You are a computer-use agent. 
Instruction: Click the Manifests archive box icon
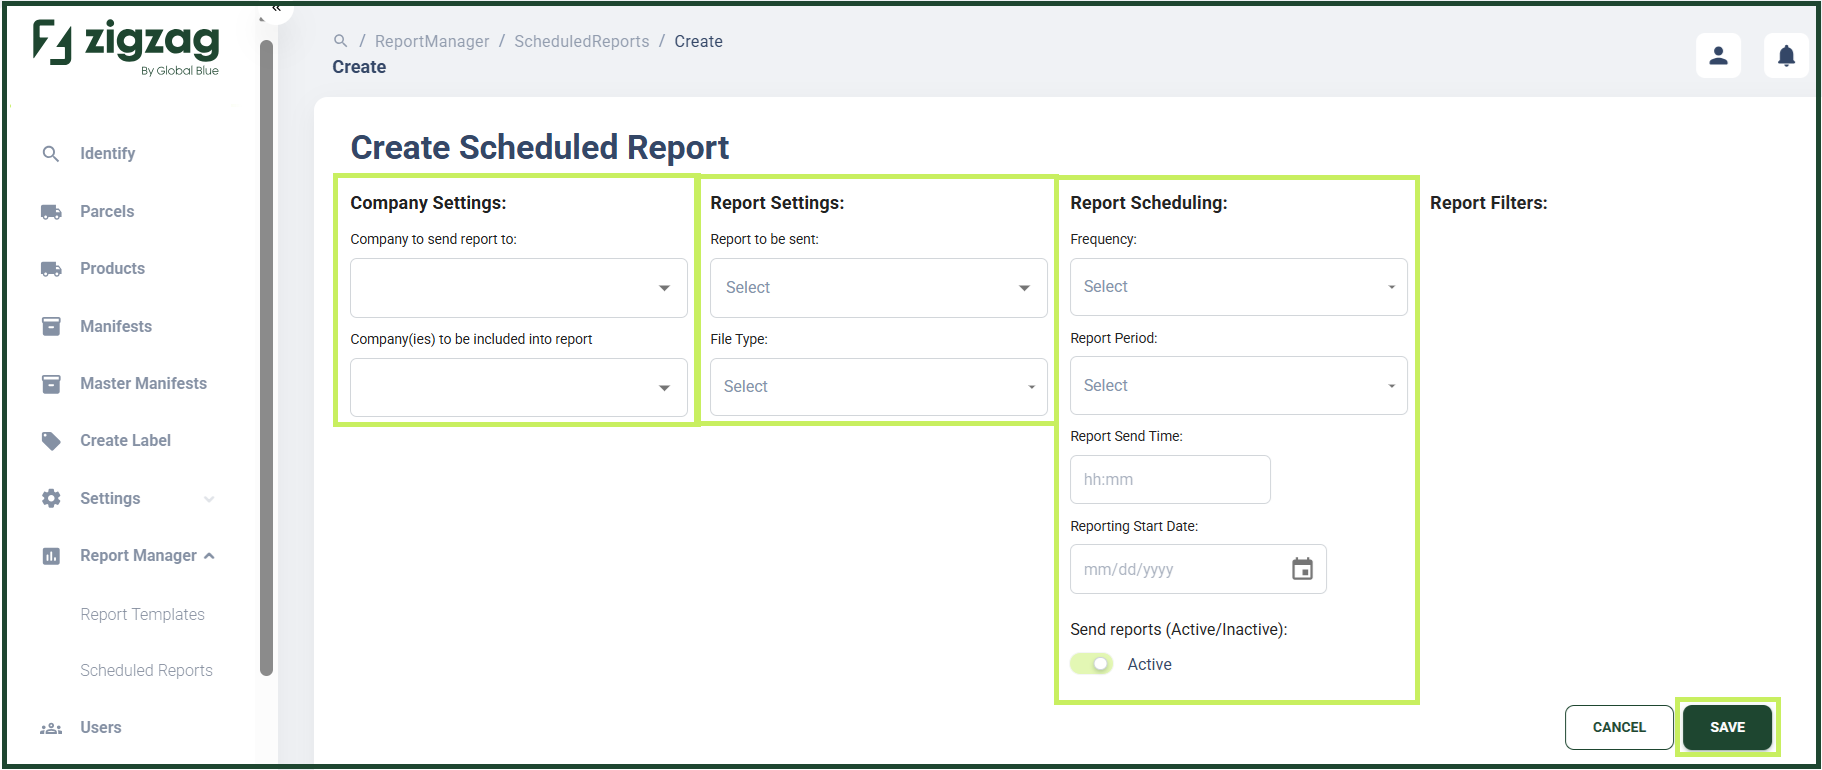51,326
